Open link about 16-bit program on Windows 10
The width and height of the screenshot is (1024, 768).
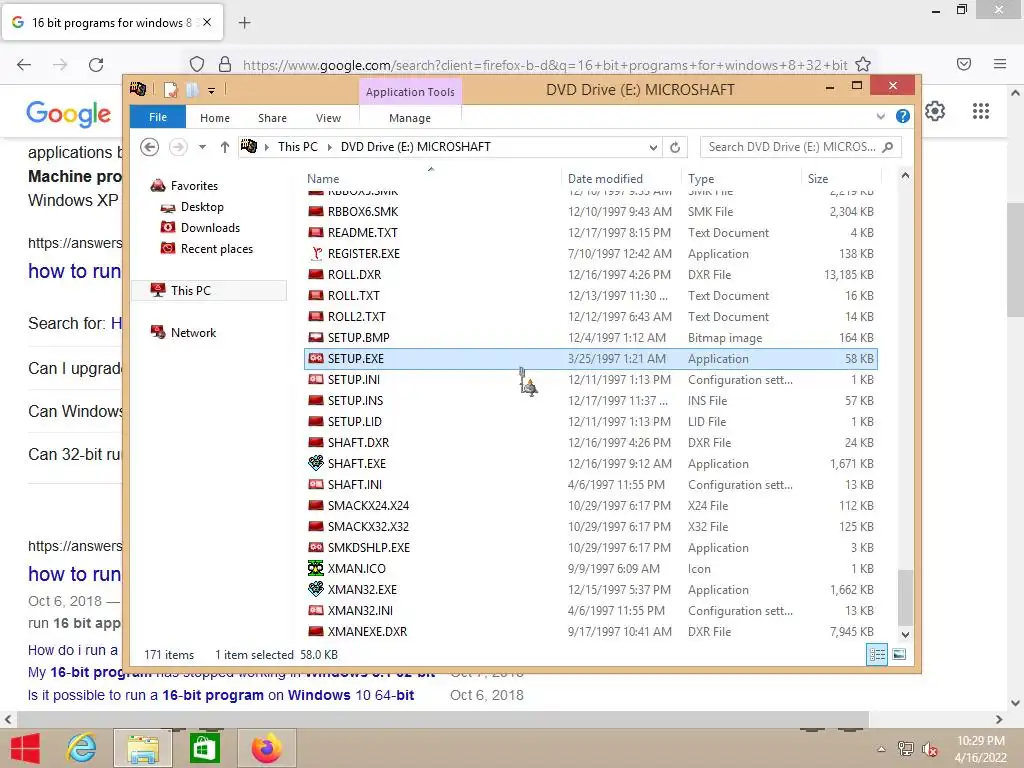coord(221,695)
